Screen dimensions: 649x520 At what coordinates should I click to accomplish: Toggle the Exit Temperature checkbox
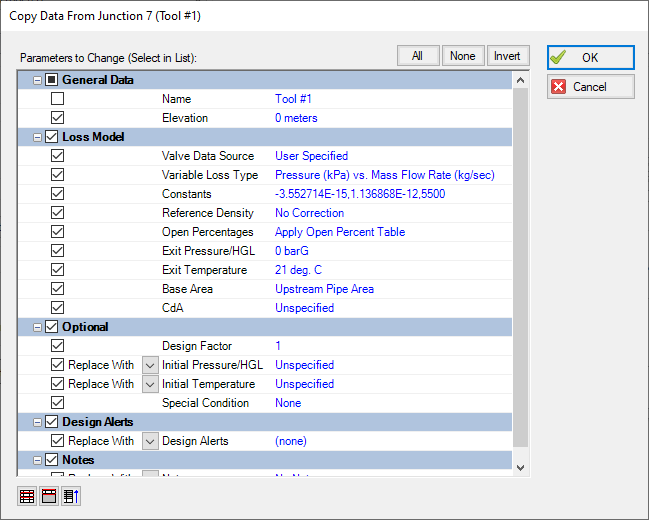pyautogui.click(x=57, y=270)
